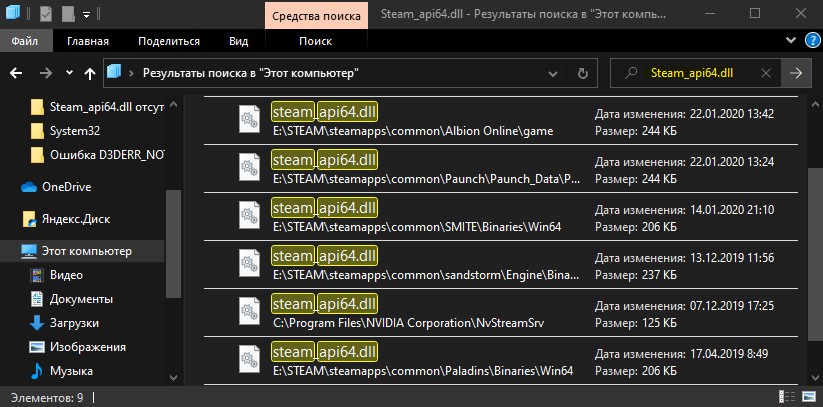Image resolution: width=823 pixels, height=407 pixels.
Task: Open OneDrive in the navigation pane
Action: (x=66, y=187)
